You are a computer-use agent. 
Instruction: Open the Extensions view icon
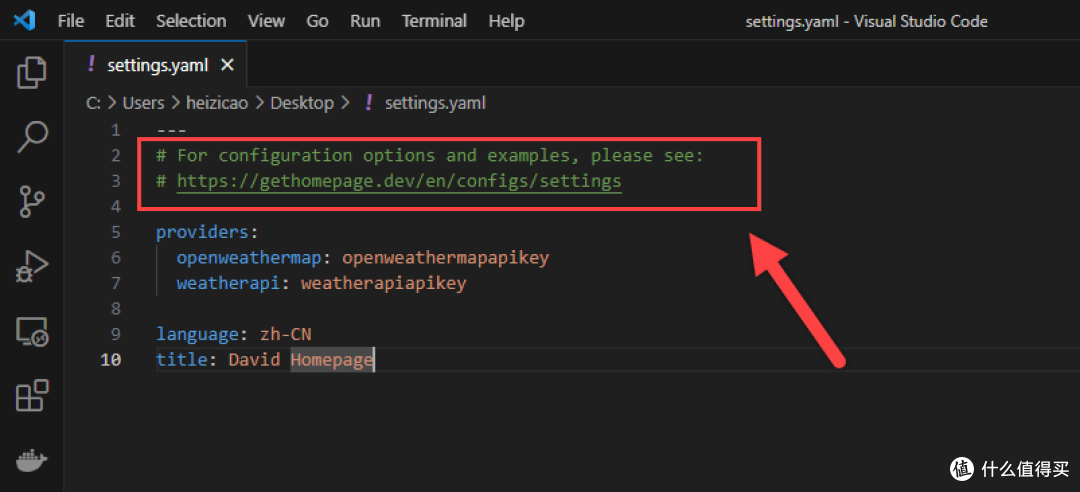32,397
